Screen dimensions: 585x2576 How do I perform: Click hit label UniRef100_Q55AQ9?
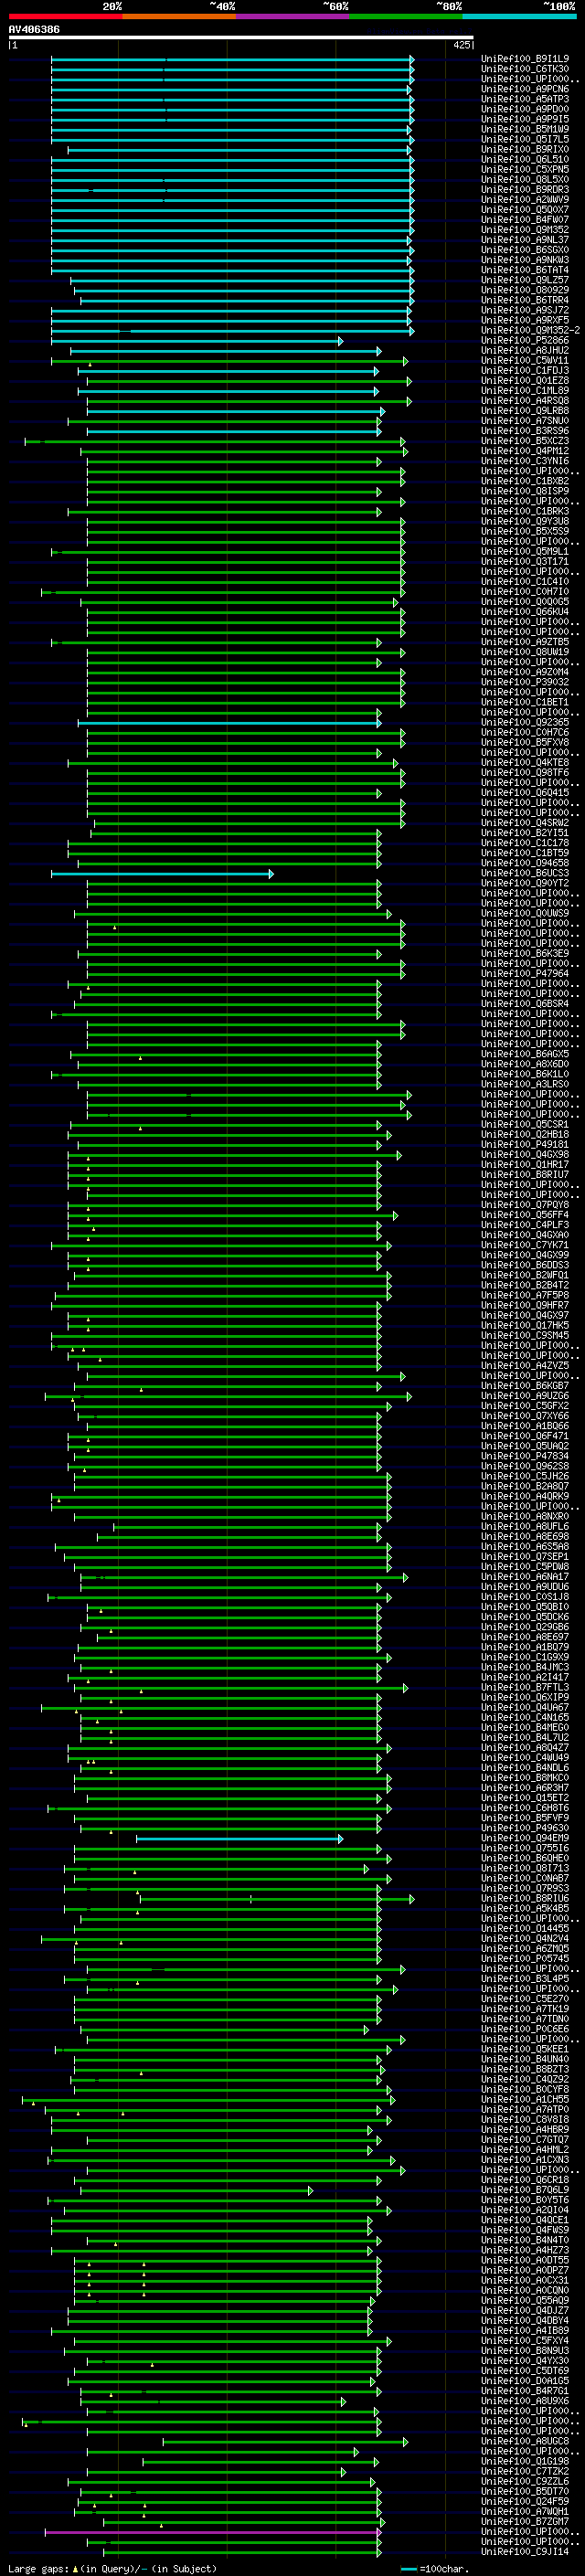[525, 2300]
